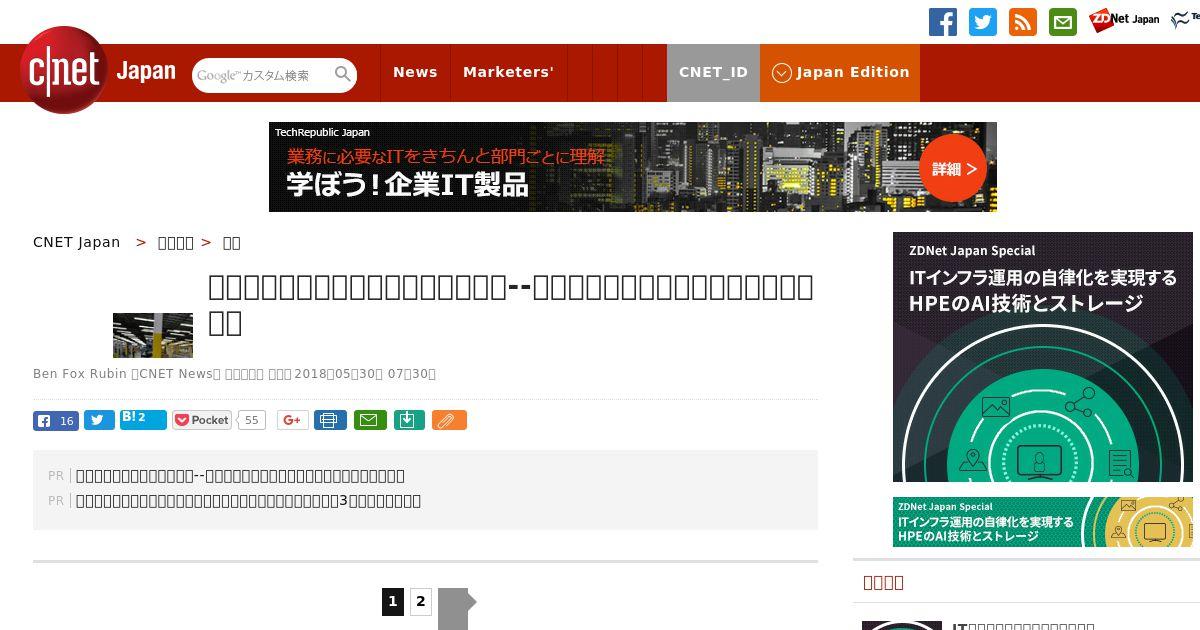Visit the ZDNet Japan logo link
1200x630 pixels.
(x=1124, y=19)
